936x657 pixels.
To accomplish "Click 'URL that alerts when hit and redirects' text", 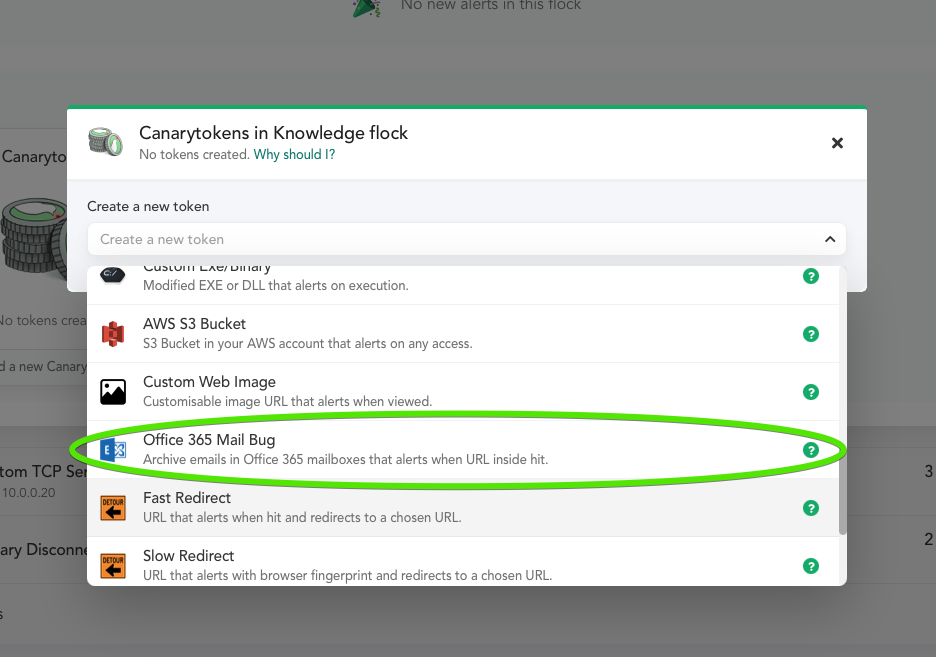I will click(302, 517).
